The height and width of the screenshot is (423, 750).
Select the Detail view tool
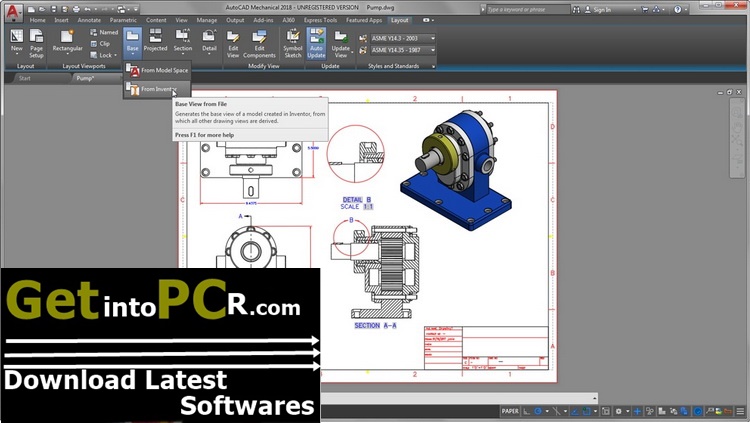[x=209, y=40]
